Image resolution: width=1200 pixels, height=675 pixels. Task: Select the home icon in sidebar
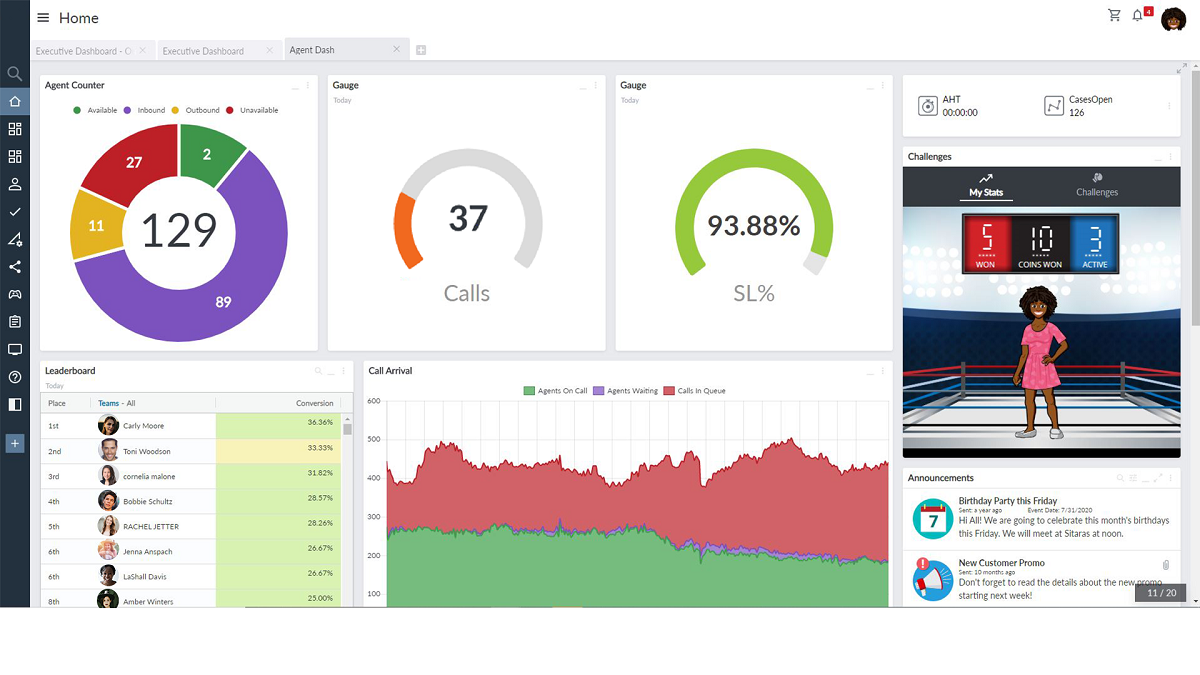point(15,101)
